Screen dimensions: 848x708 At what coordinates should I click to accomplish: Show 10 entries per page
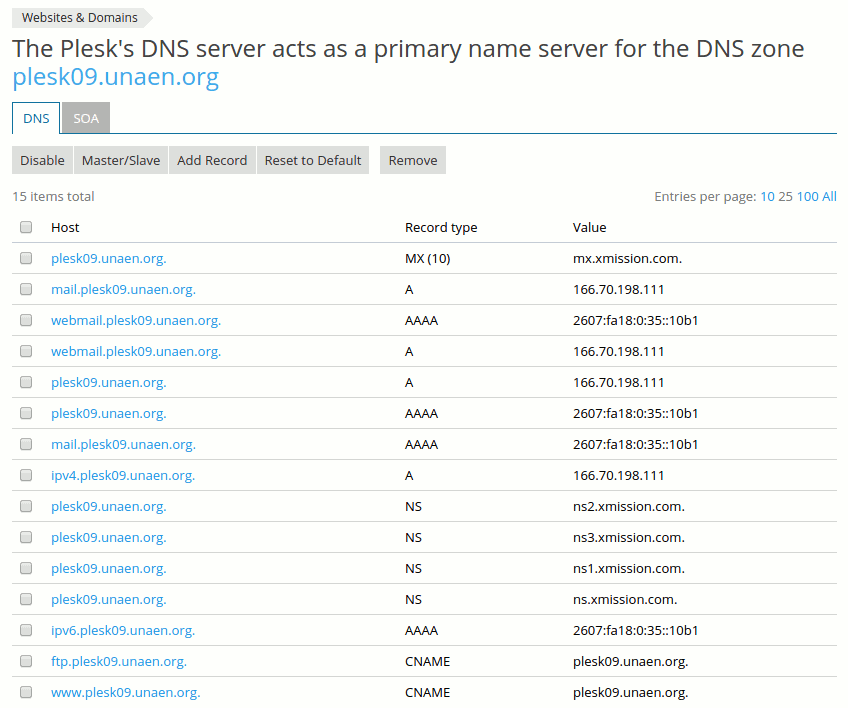point(767,196)
